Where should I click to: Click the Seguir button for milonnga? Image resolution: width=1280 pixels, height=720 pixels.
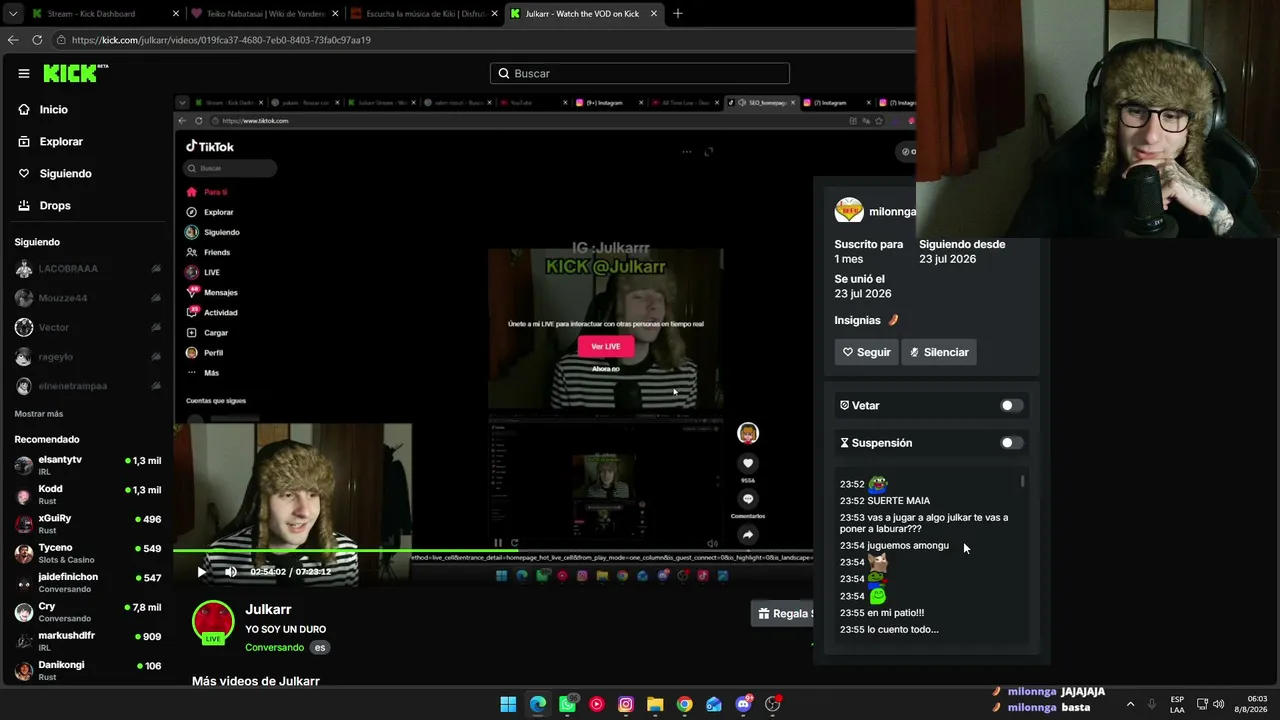click(x=866, y=352)
